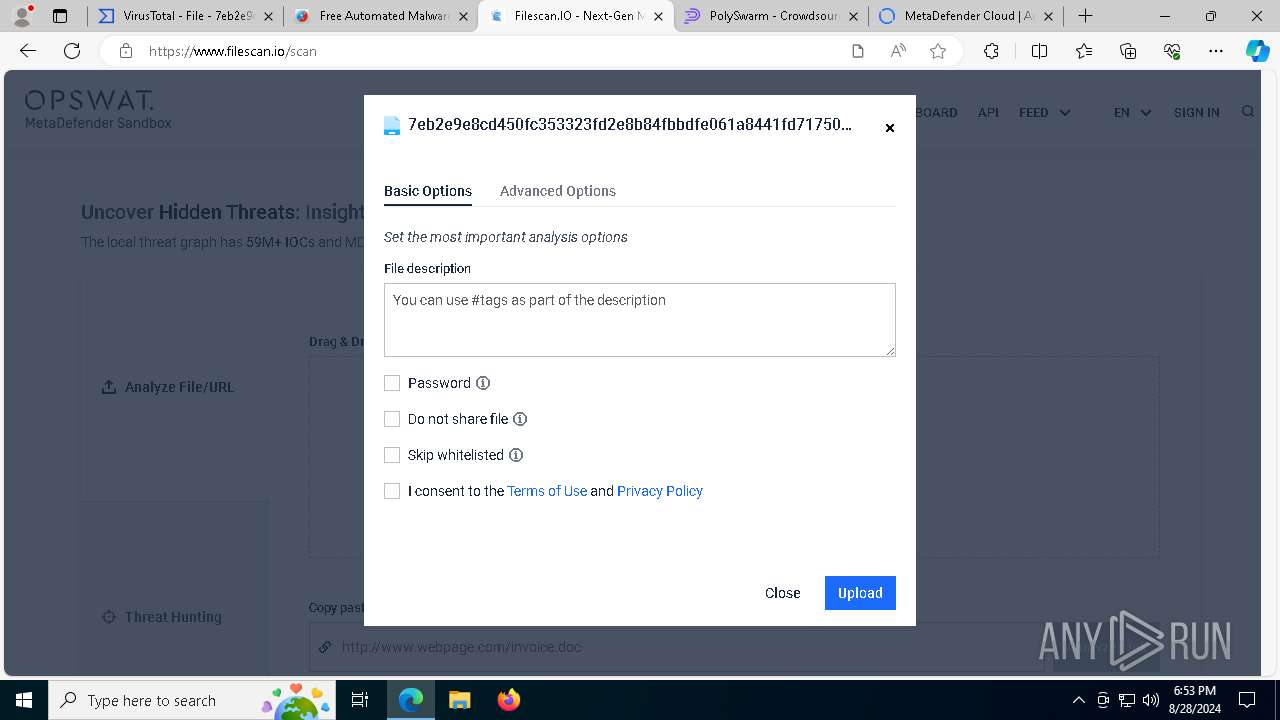Viewport: 1280px width, 720px height.
Task: Add page to favorites with the star icon
Action: tap(938, 51)
